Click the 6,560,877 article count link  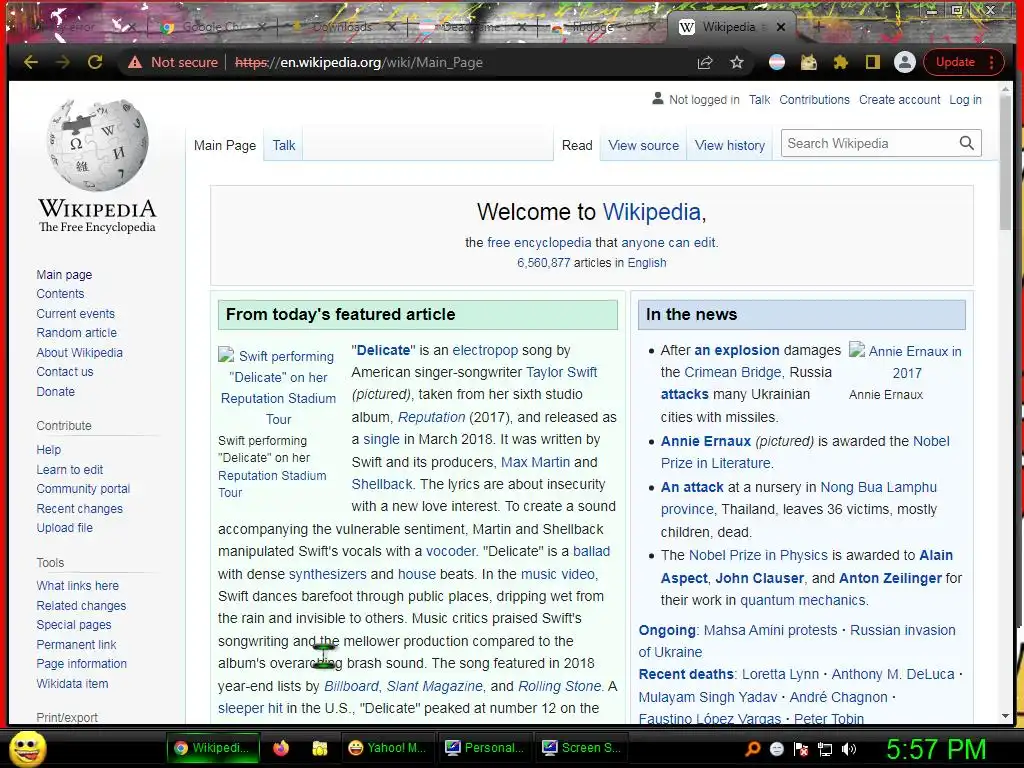coord(543,263)
